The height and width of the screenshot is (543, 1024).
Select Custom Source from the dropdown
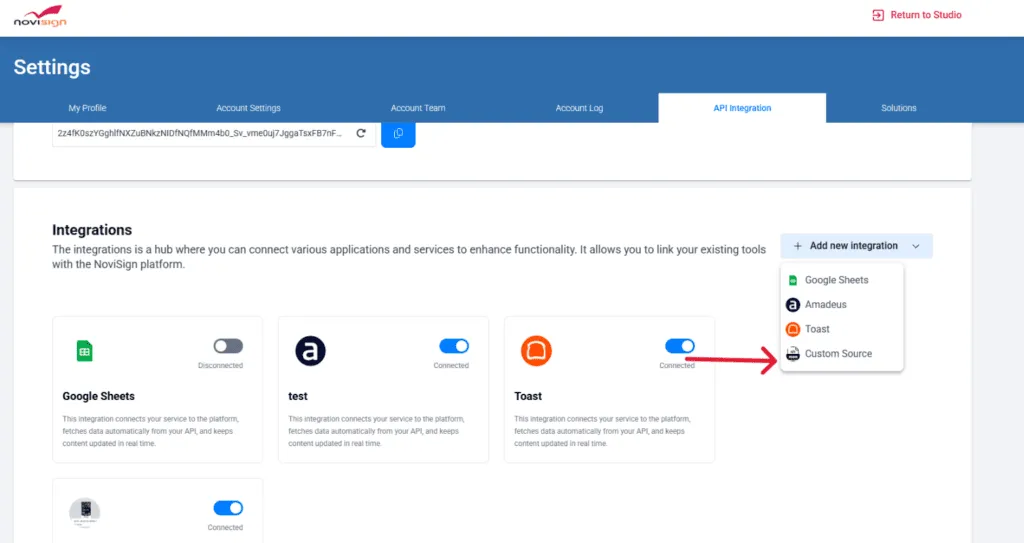838,354
